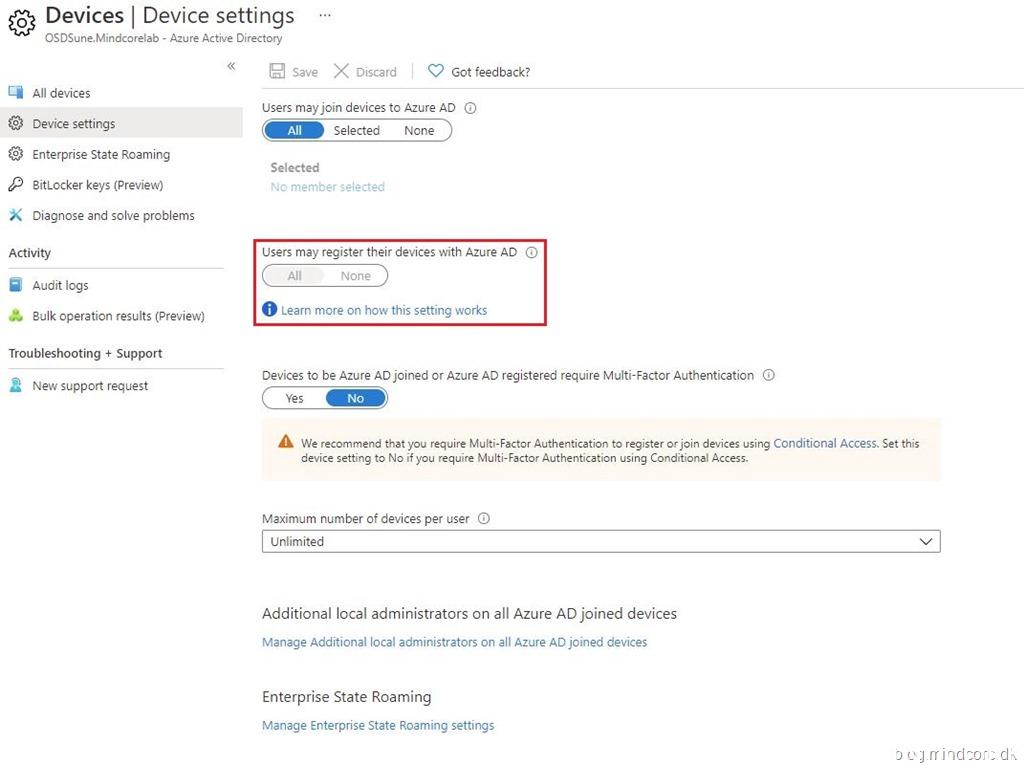Image resolution: width=1024 pixels, height=765 pixels.
Task: Click info icon beside Maximum number of devices
Action: click(x=484, y=519)
